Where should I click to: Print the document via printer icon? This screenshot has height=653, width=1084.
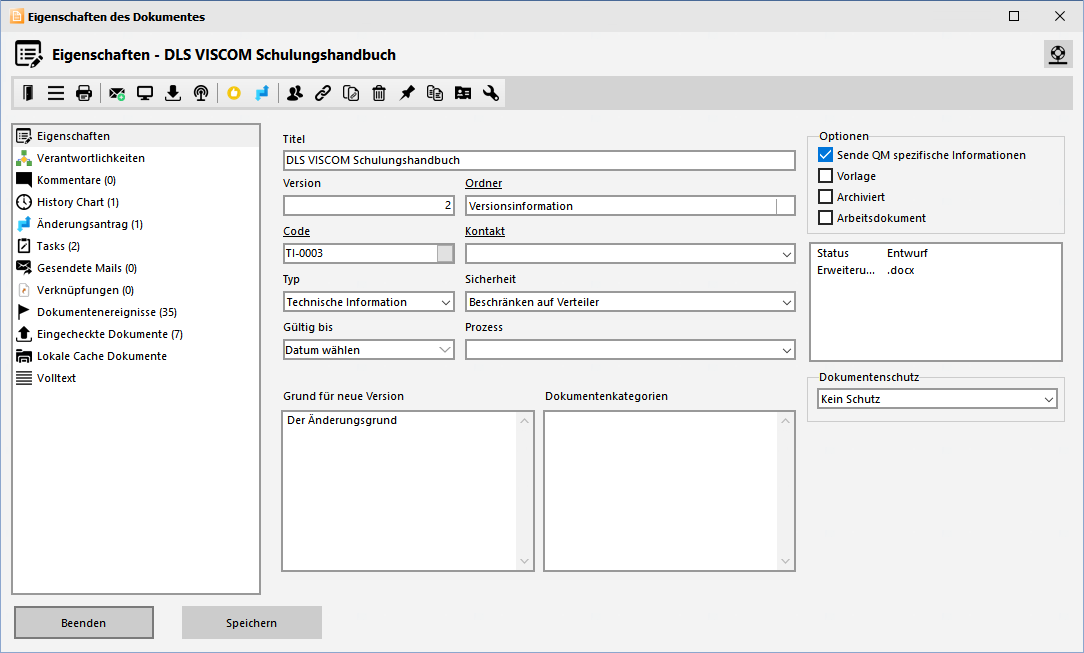84,93
